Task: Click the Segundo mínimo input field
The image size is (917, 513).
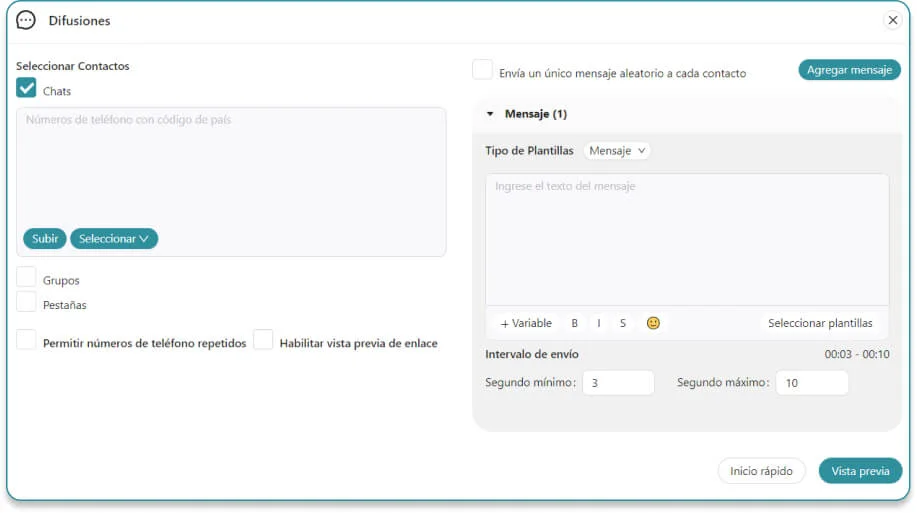Action: (618, 383)
